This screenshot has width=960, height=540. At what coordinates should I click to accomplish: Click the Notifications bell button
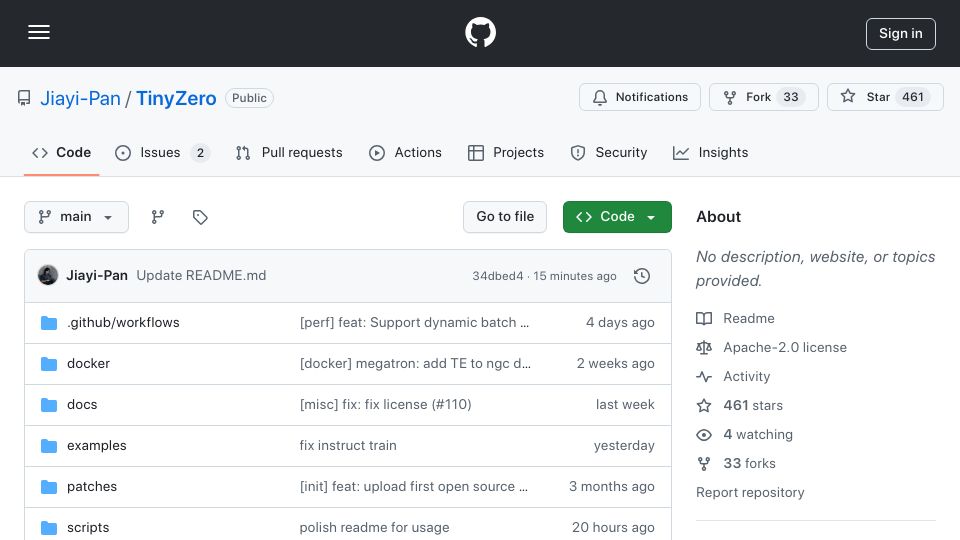tap(640, 97)
